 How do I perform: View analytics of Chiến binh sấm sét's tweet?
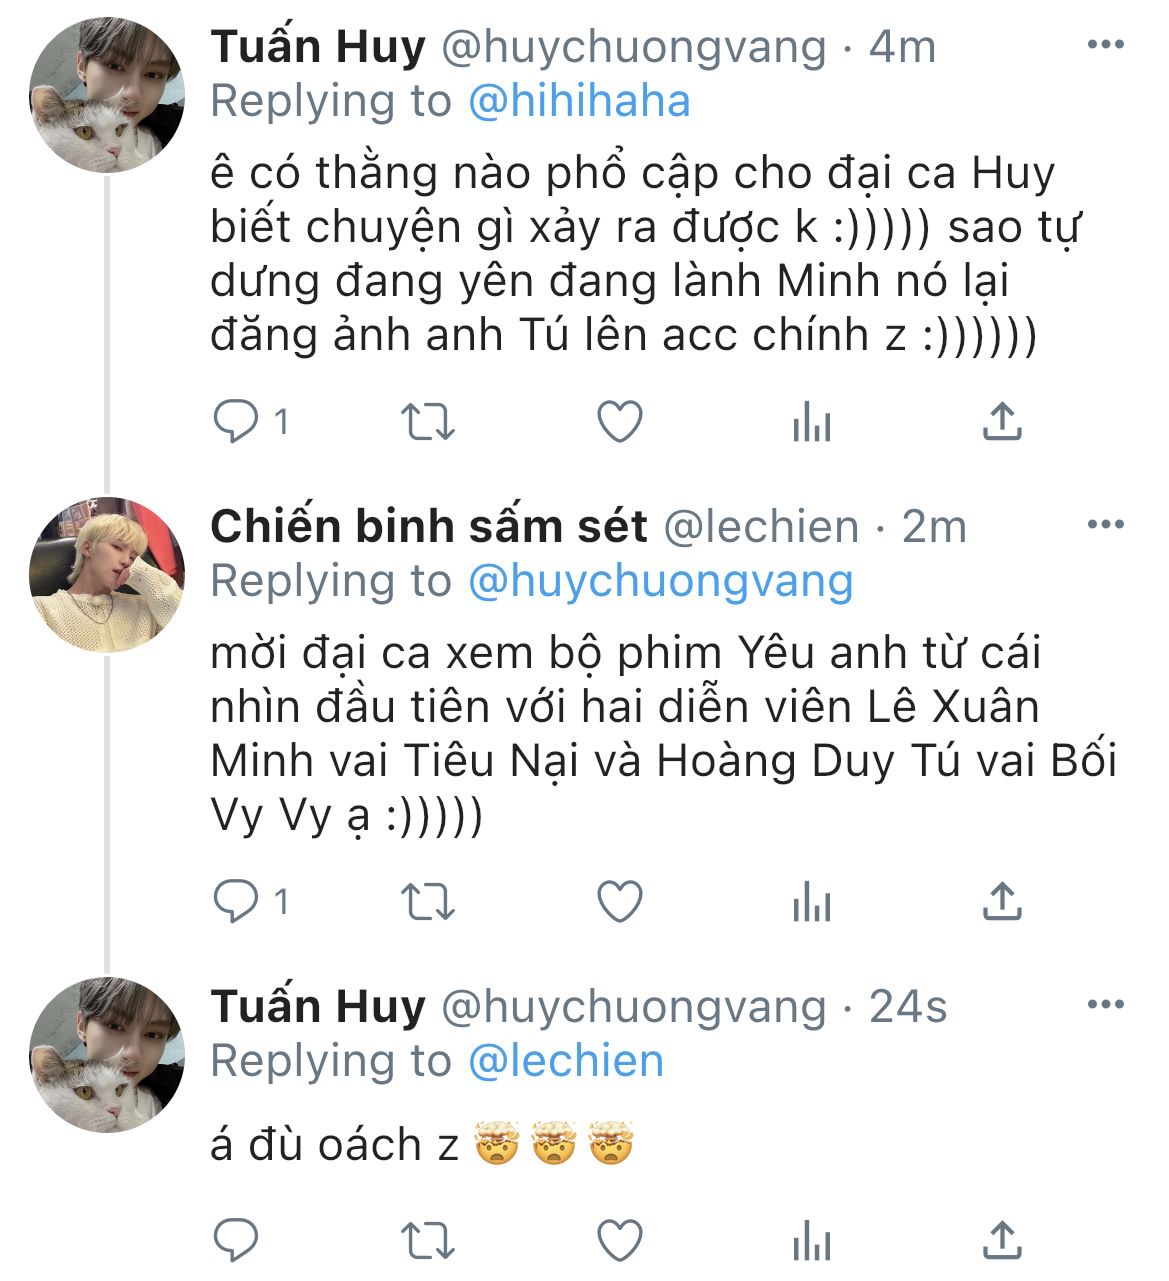(811, 904)
